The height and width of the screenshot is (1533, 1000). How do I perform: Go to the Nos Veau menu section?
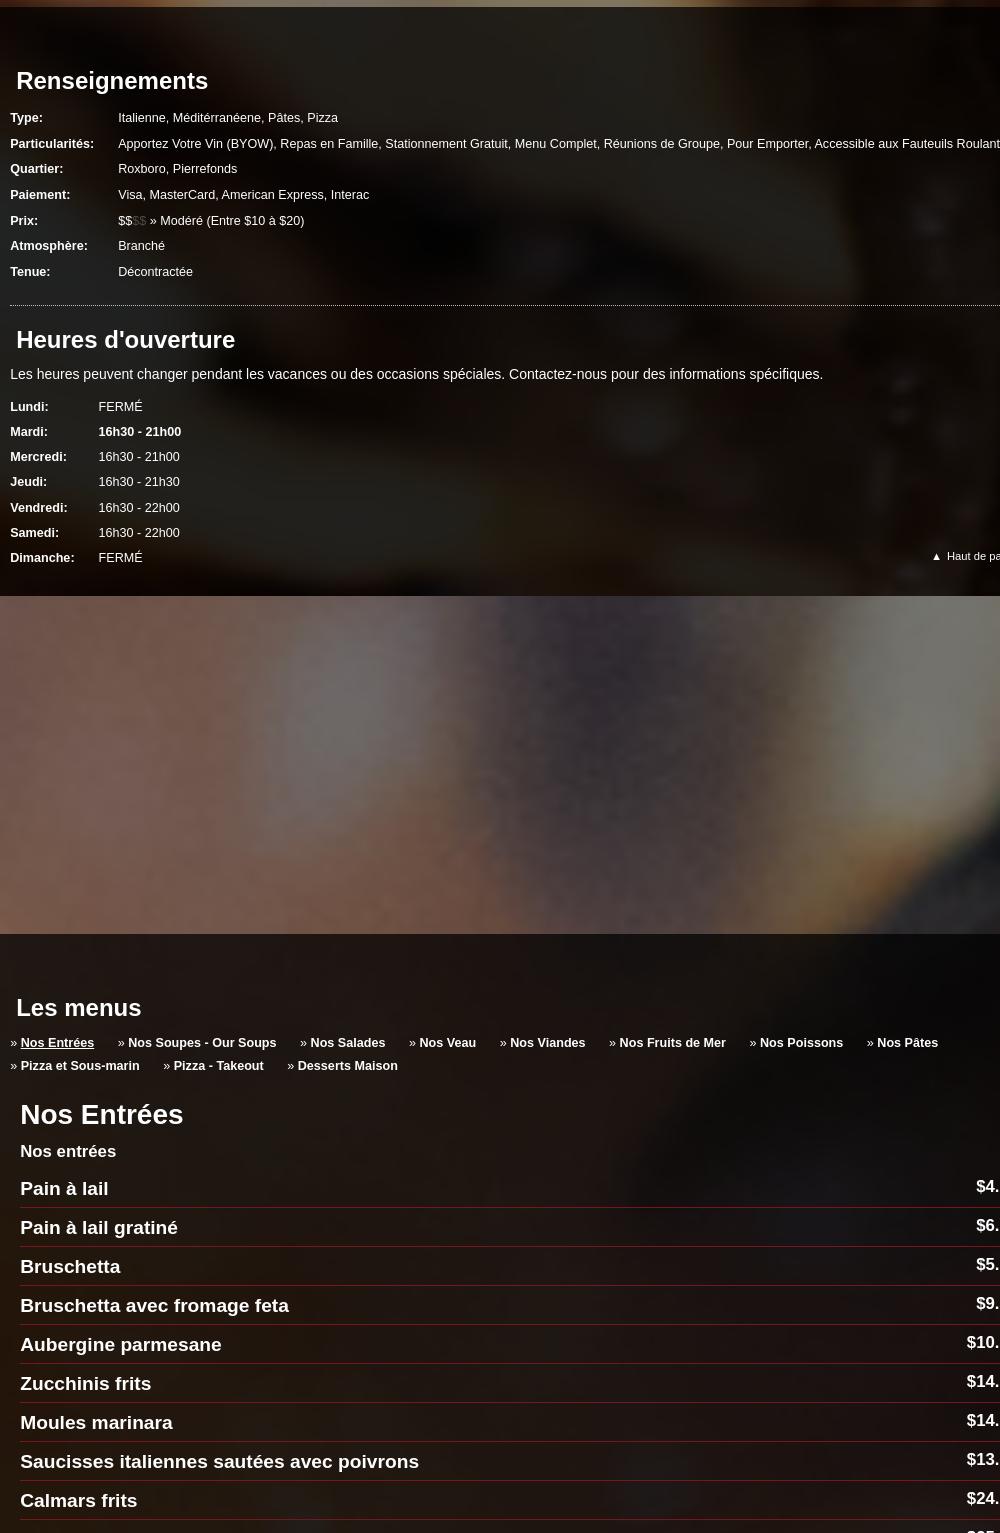447,1042
